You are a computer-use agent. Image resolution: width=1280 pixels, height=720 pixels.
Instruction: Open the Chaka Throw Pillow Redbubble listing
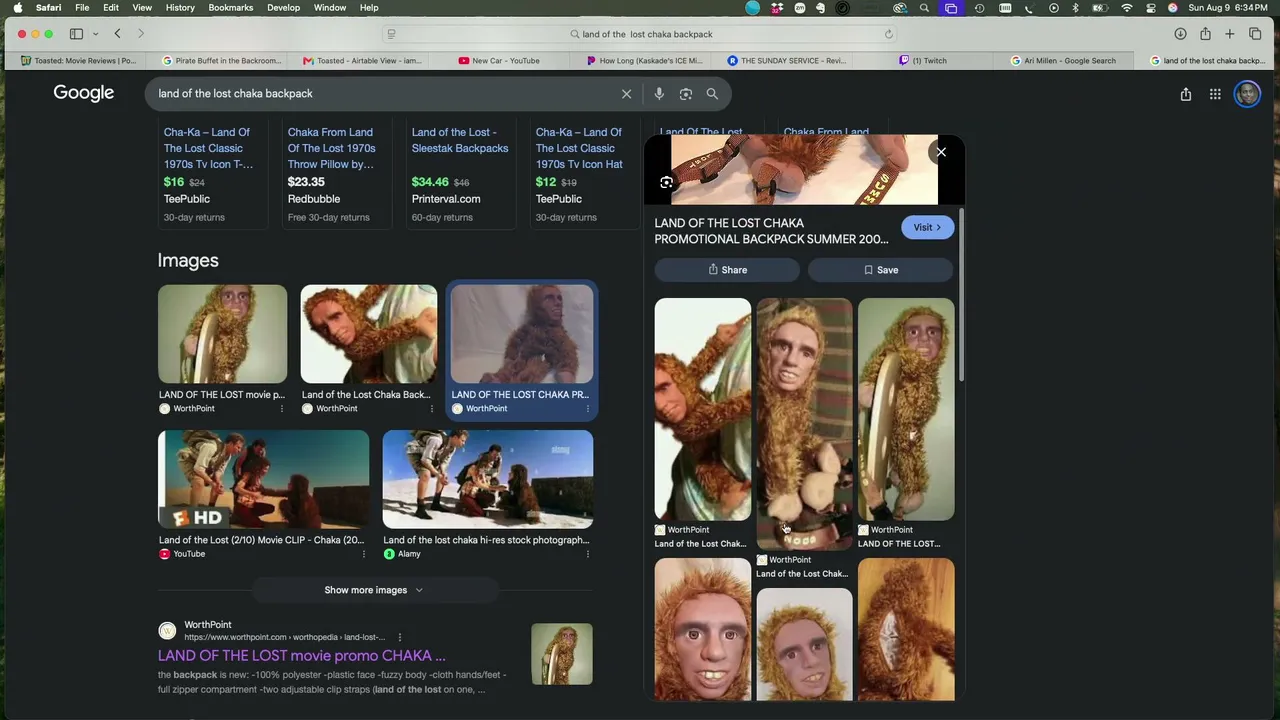[x=332, y=148]
